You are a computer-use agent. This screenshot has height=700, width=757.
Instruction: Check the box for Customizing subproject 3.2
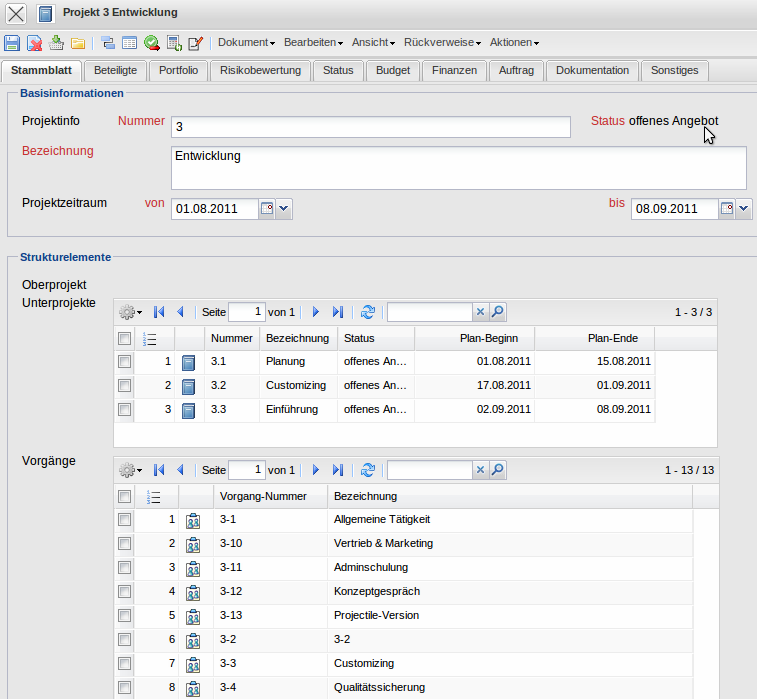pos(125,385)
